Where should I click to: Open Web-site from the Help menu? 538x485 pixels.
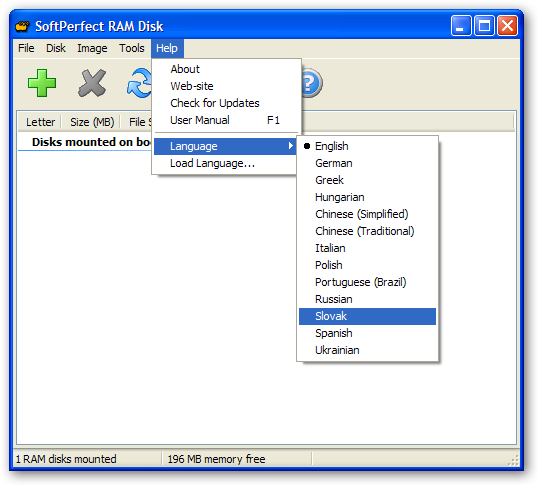[226, 86]
